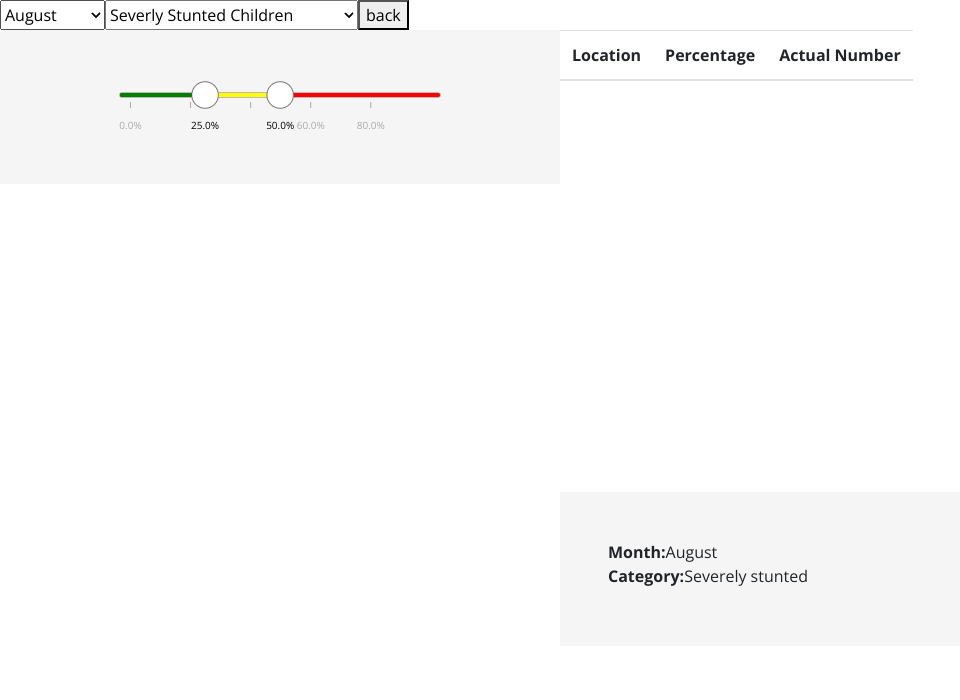960x700 pixels.
Task: Click the August value in the info panel
Action: click(x=691, y=552)
